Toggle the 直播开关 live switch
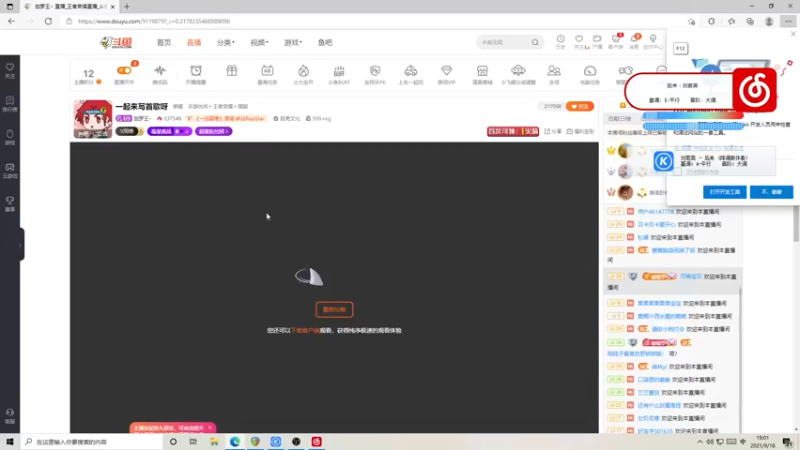This screenshot has height=450, width=800. 124,70
